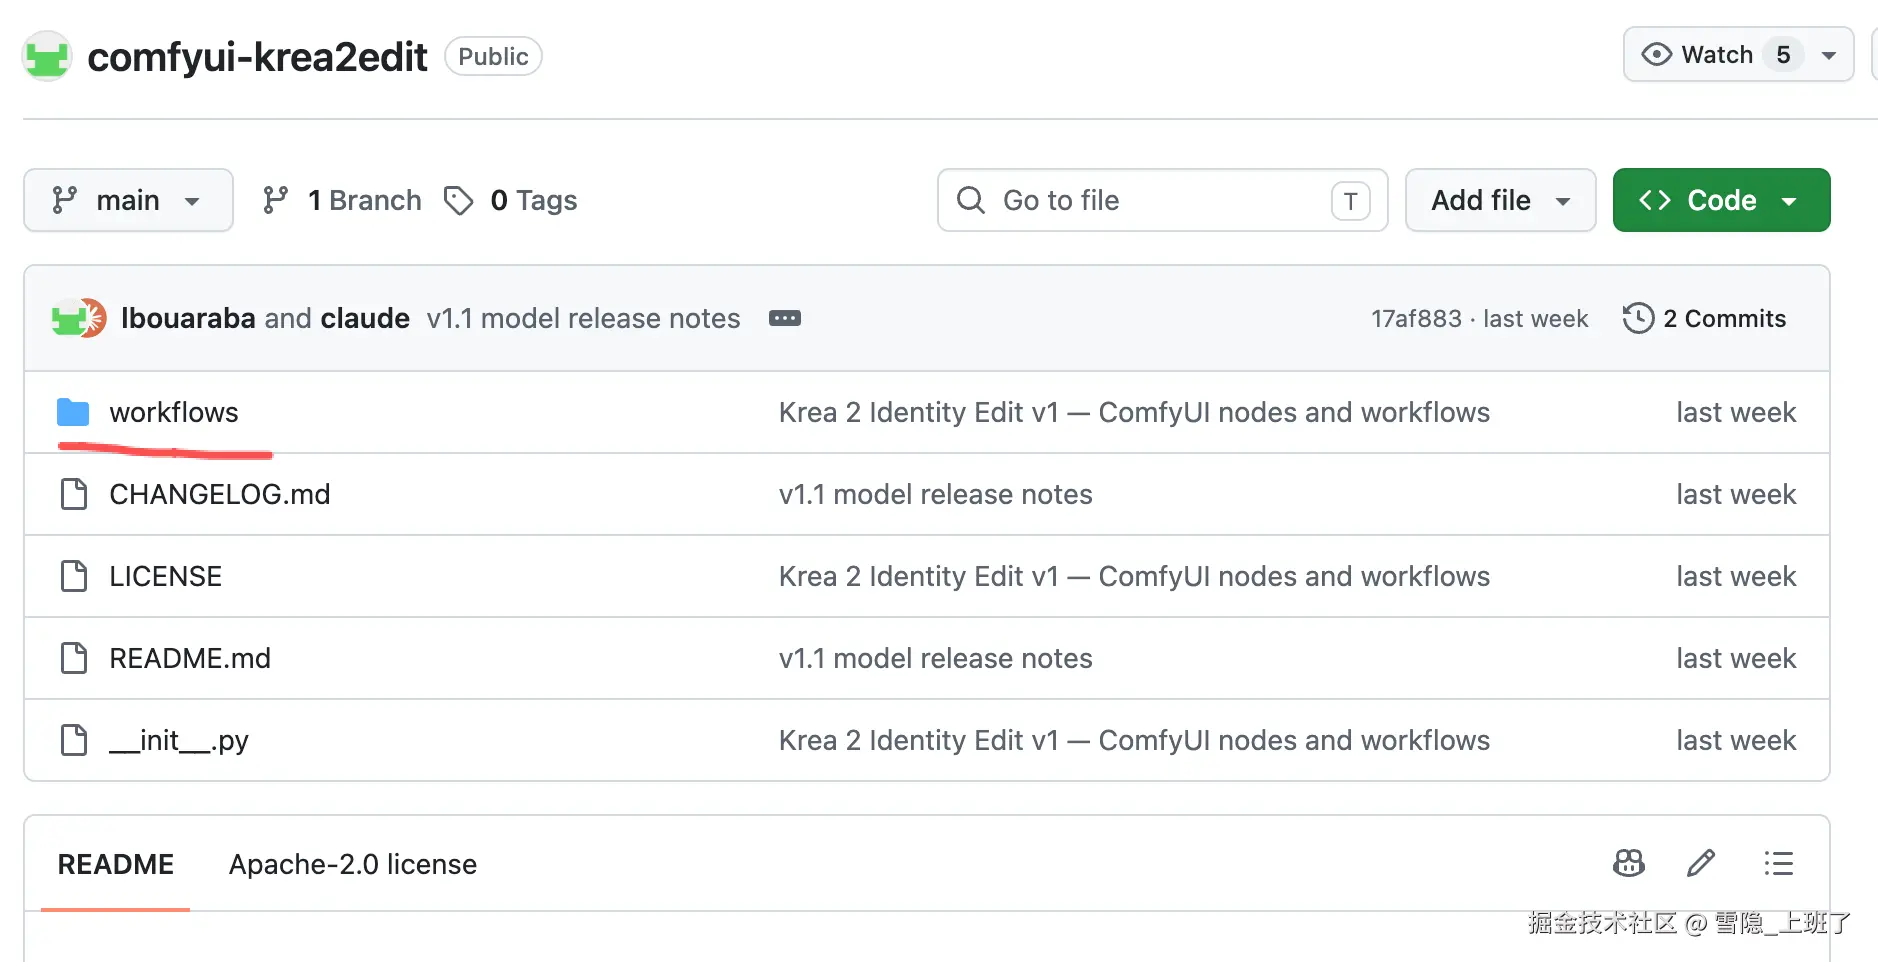Open the Add file dropdown
1878x962 pixels.
1500,200
